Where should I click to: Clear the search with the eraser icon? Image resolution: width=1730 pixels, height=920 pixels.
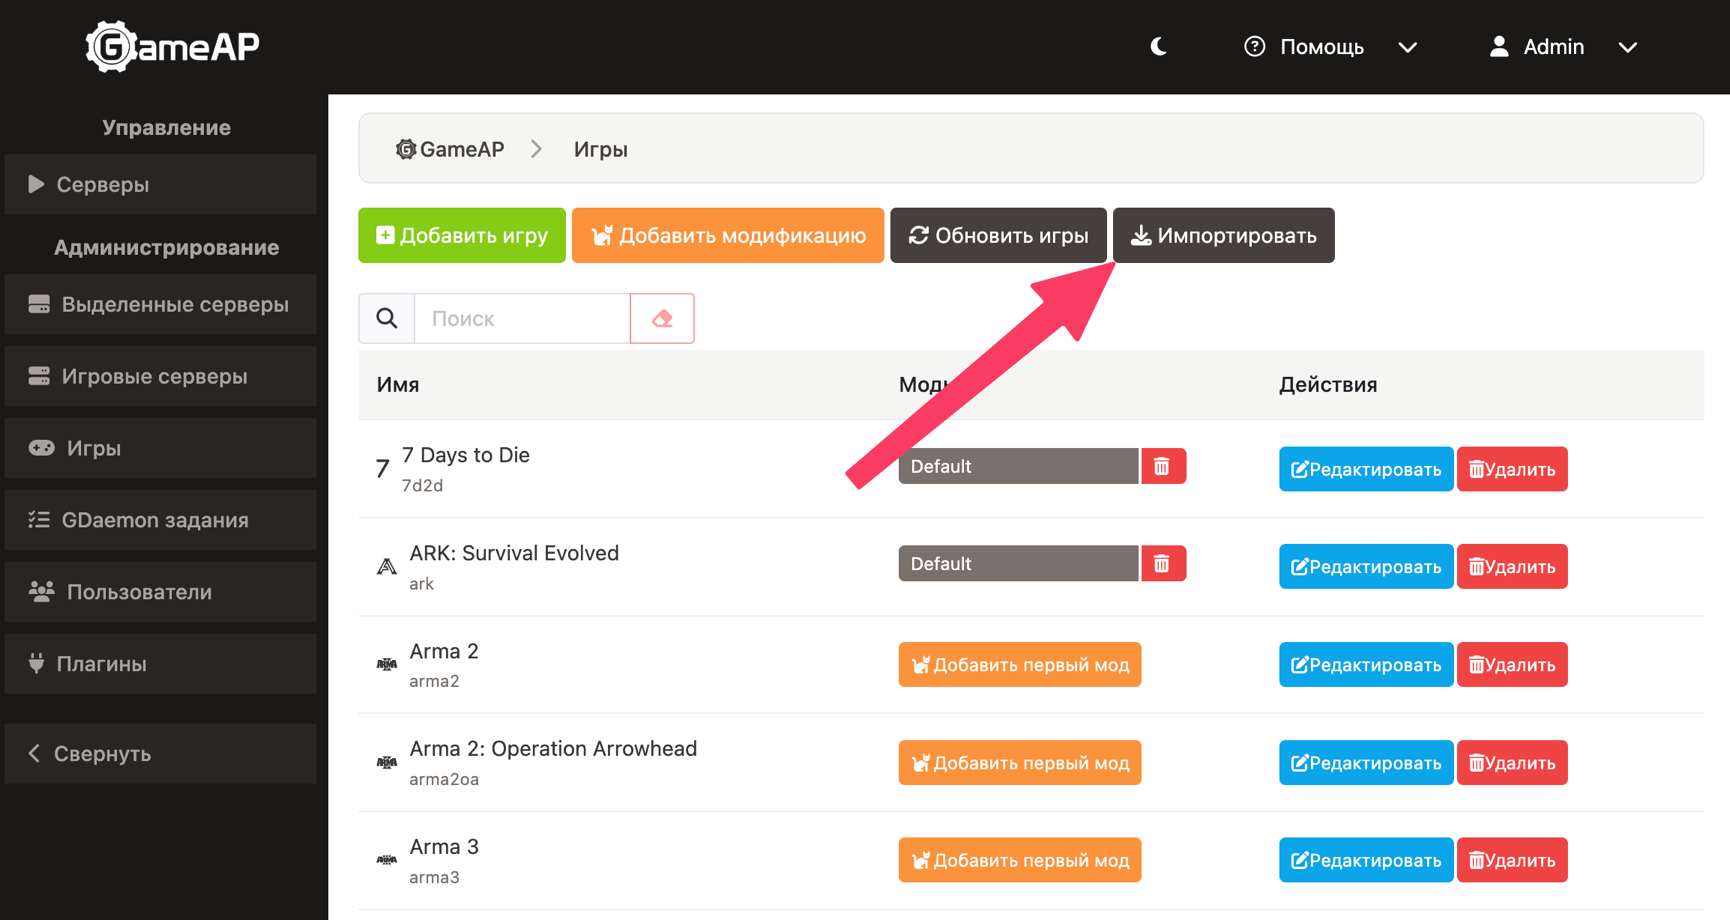pyautogui.click(x=662, y=319)
